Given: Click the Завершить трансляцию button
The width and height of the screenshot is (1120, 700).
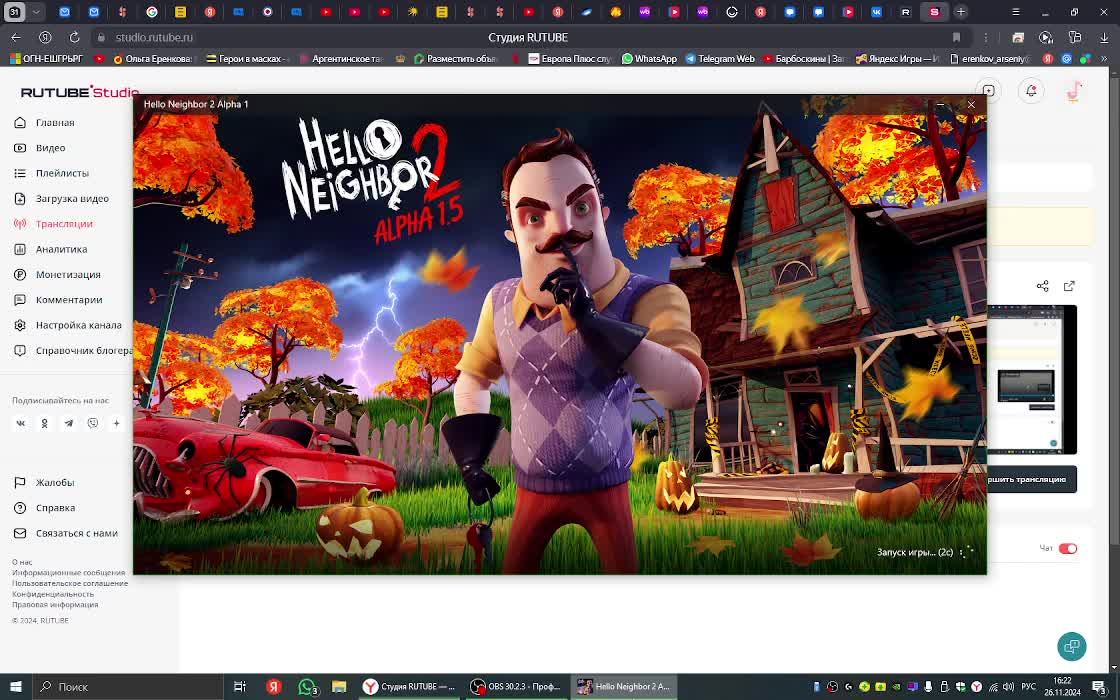Looking at the screenshot, I should [x=1032, y=479].
